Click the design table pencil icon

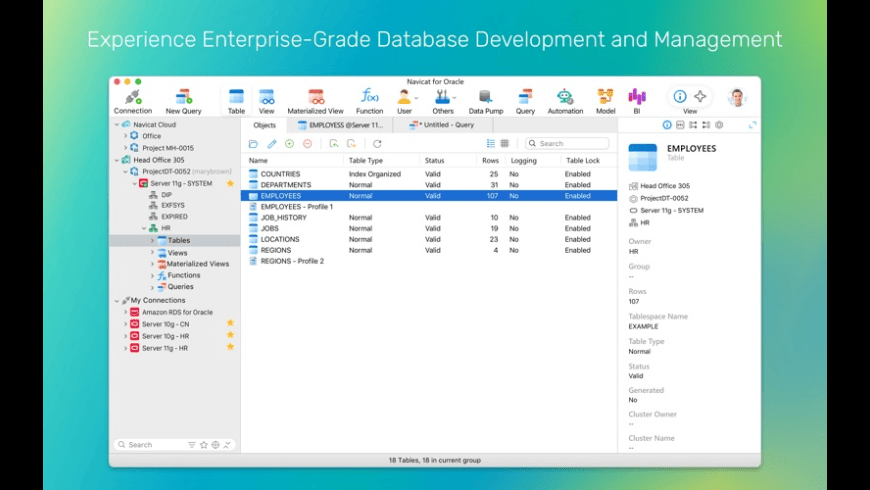272,144
